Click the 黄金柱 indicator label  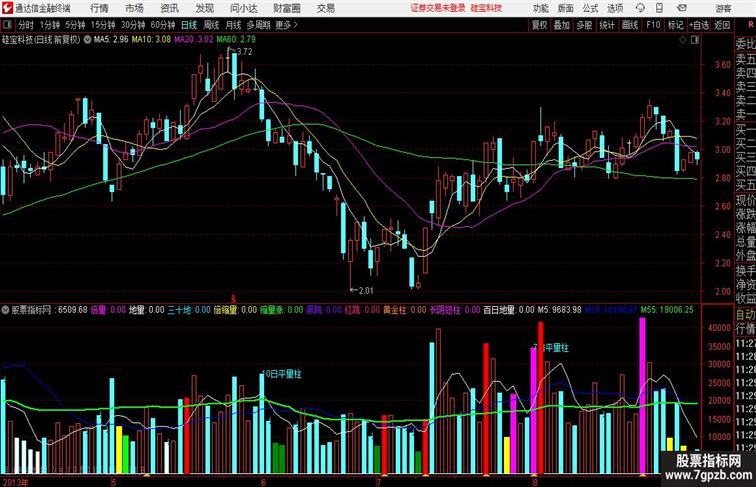[405, 310]
